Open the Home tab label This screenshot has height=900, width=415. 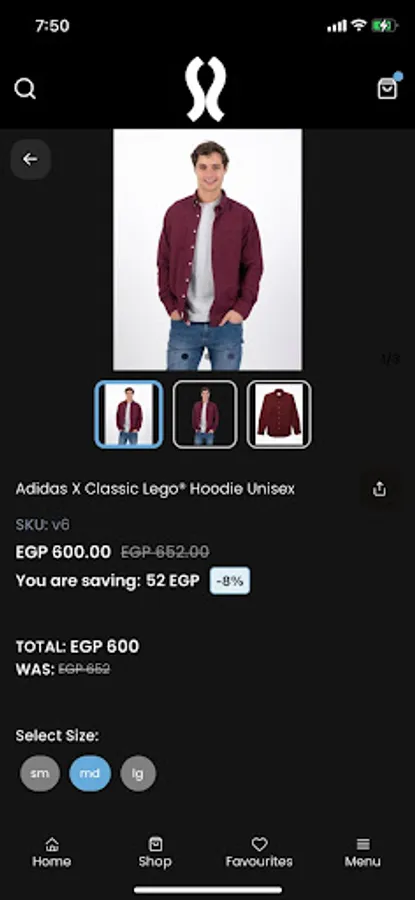52,862
